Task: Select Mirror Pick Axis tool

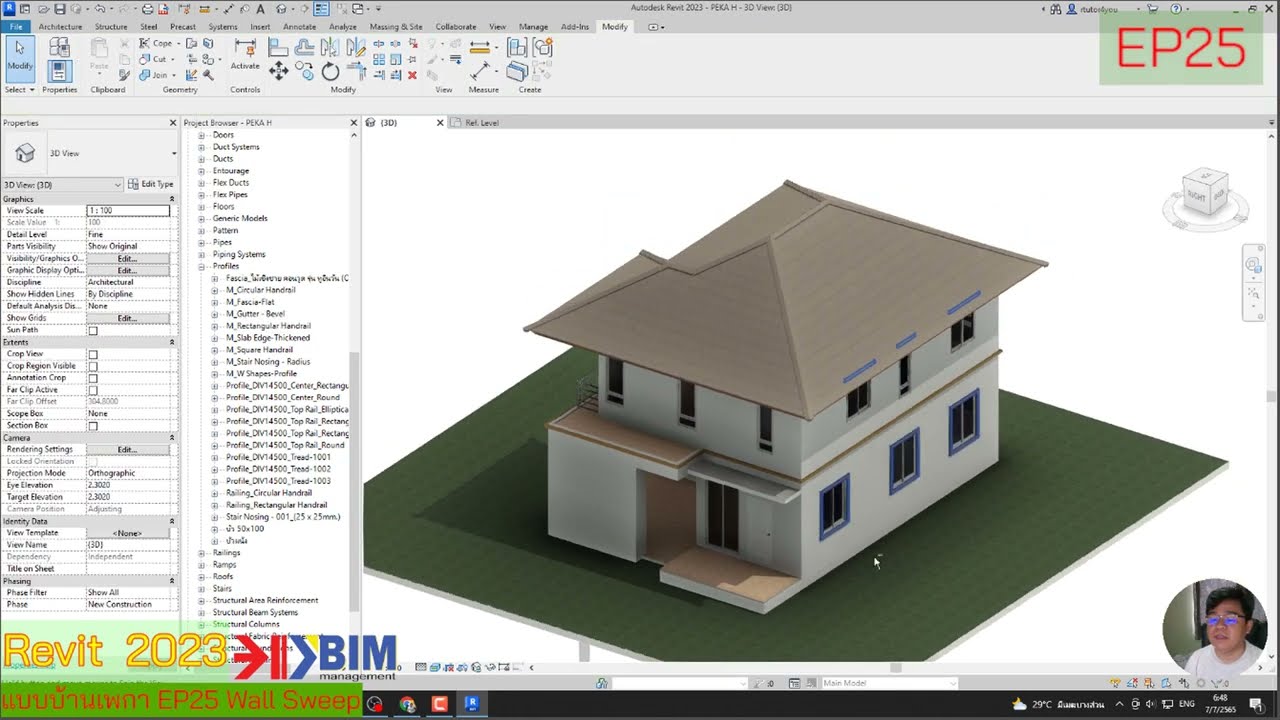Action: coord(330,46)
